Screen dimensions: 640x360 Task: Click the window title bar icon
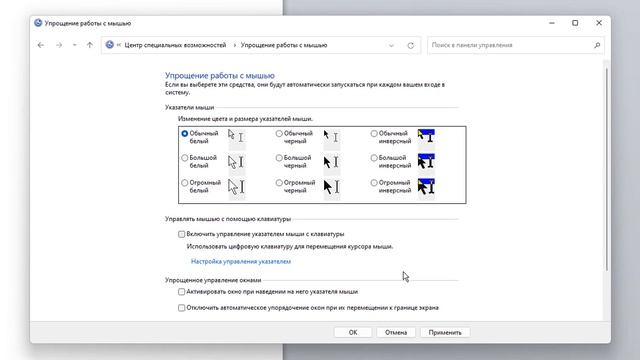tap(38, 23)
